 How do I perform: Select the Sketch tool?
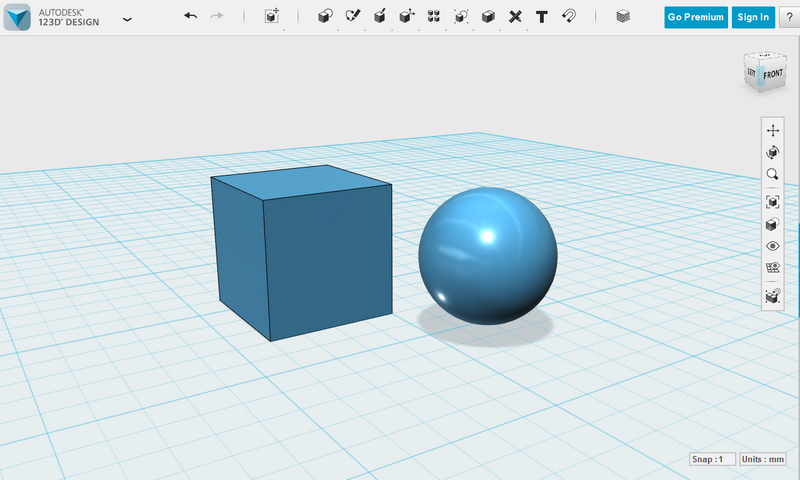point(352,16)
